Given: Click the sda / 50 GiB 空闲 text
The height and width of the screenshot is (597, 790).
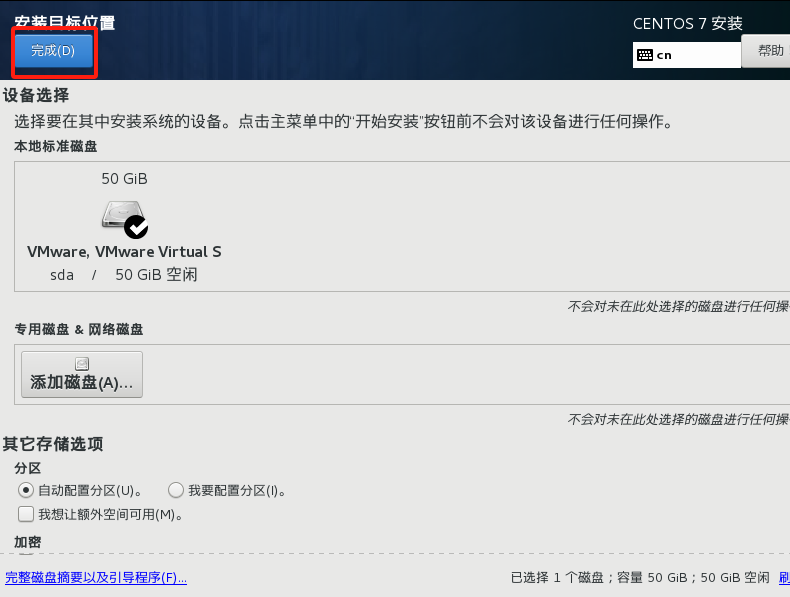Looking at the screenshot, I should click(x=124, y=275).
